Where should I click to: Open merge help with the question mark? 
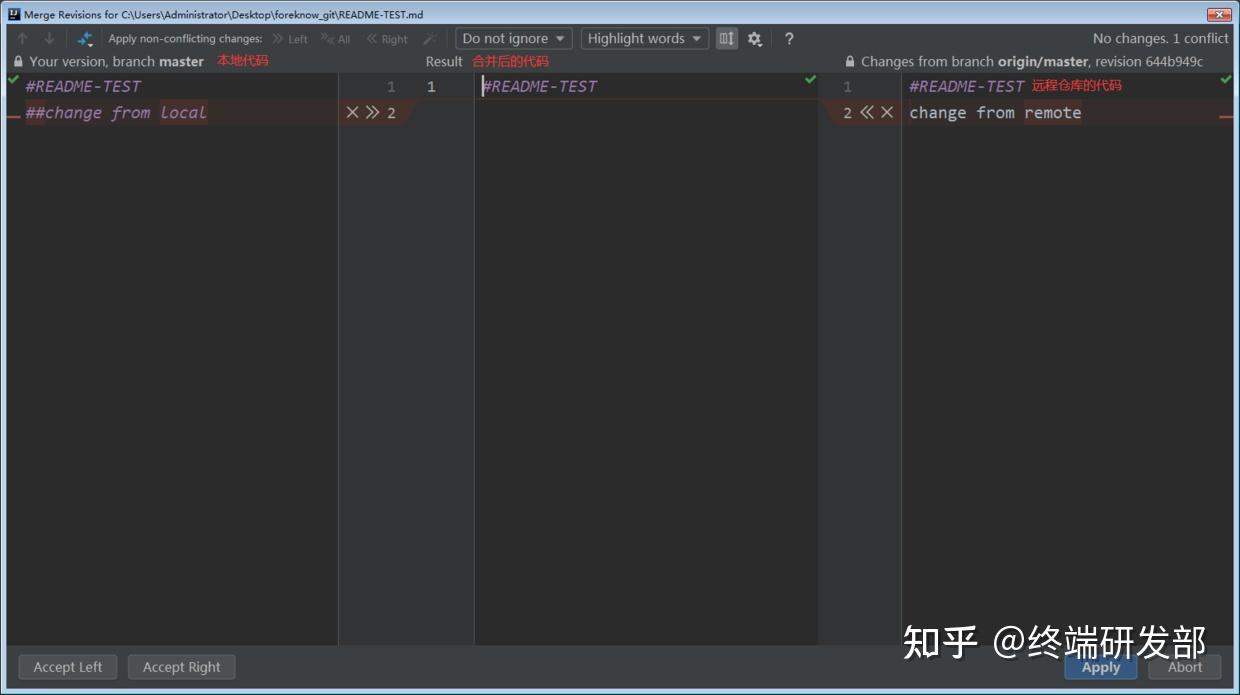[x=789, y=38]
